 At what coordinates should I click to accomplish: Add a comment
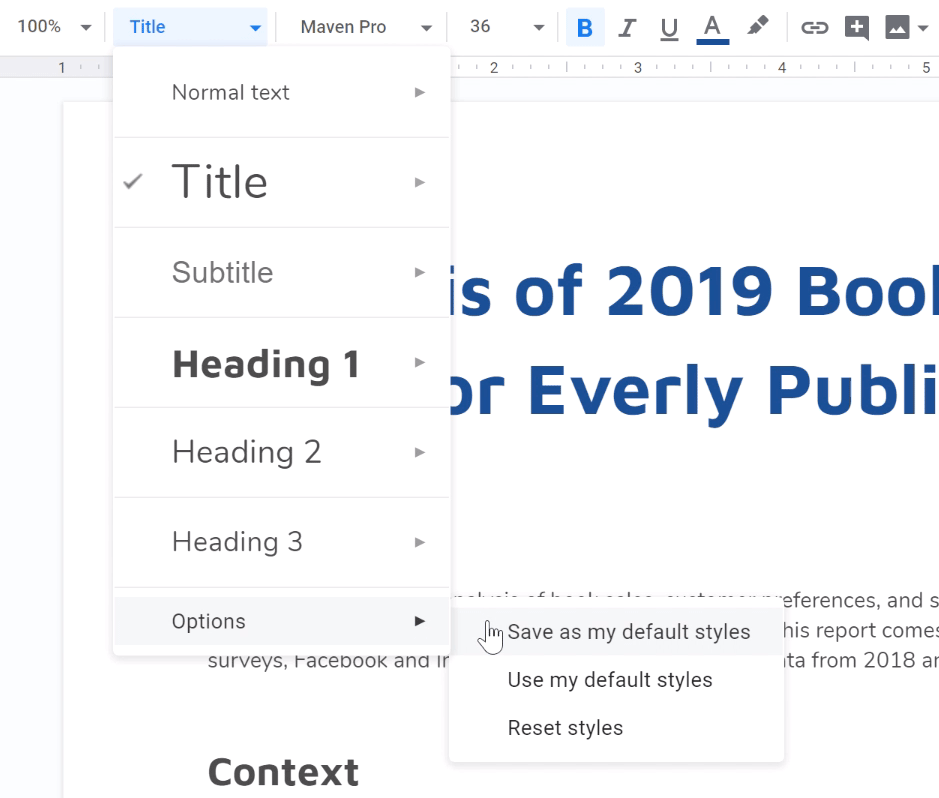coord(856,27)
